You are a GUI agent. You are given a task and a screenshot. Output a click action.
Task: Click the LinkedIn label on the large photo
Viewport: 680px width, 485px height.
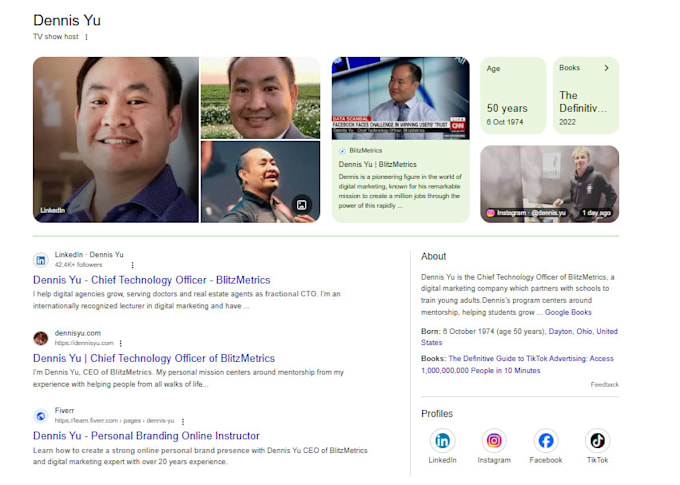tap(52, 210)
